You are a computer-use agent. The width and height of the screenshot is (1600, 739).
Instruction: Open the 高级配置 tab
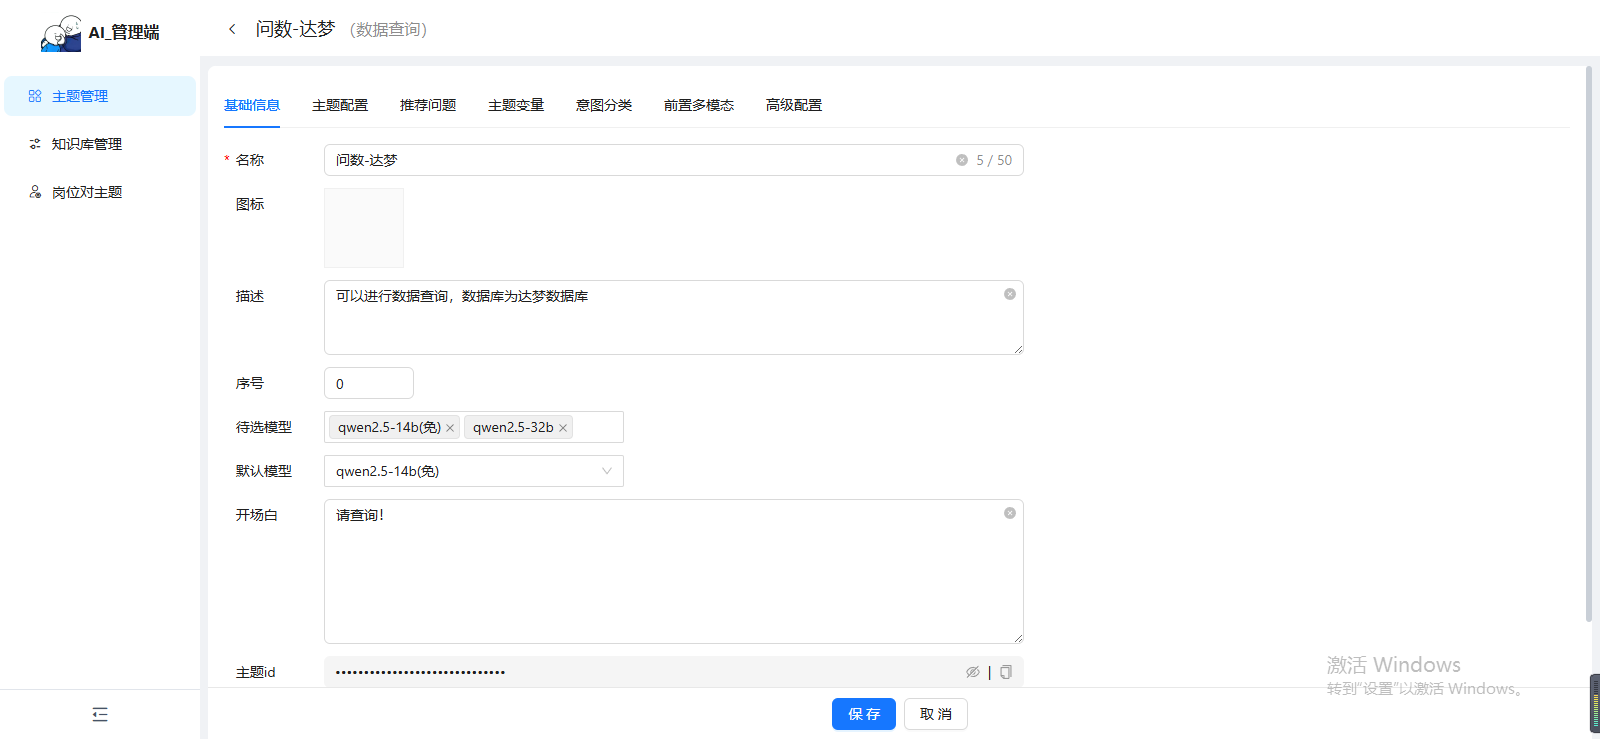coord(794,105)
